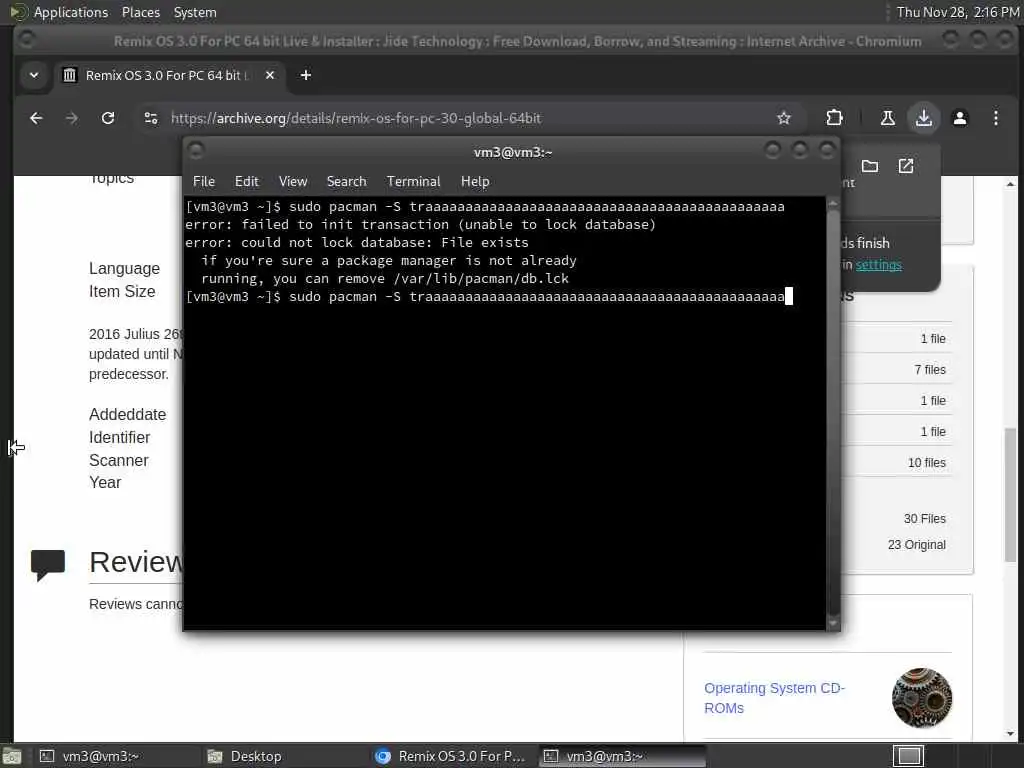Screen dimensions: 1024x768
Task: Click the Scanner metadata label
Action: pos(119,460)
